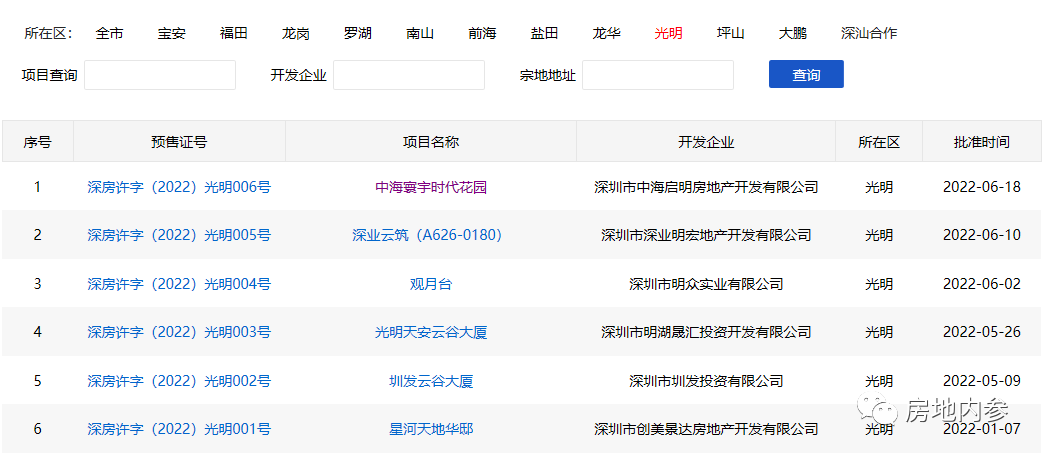This screenshot has height=456, width=1042.
Task: Select the 福田 district filter
Action: (x=233, y=33)
